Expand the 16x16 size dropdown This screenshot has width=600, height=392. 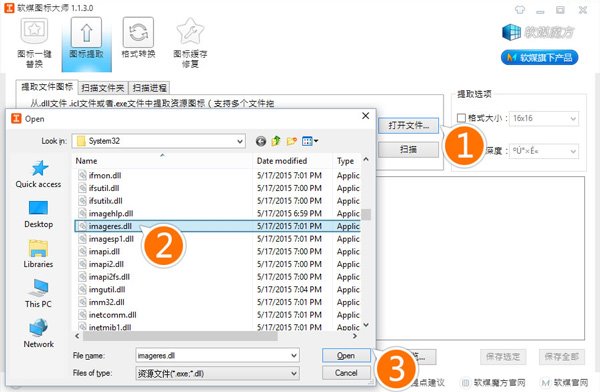573,119
